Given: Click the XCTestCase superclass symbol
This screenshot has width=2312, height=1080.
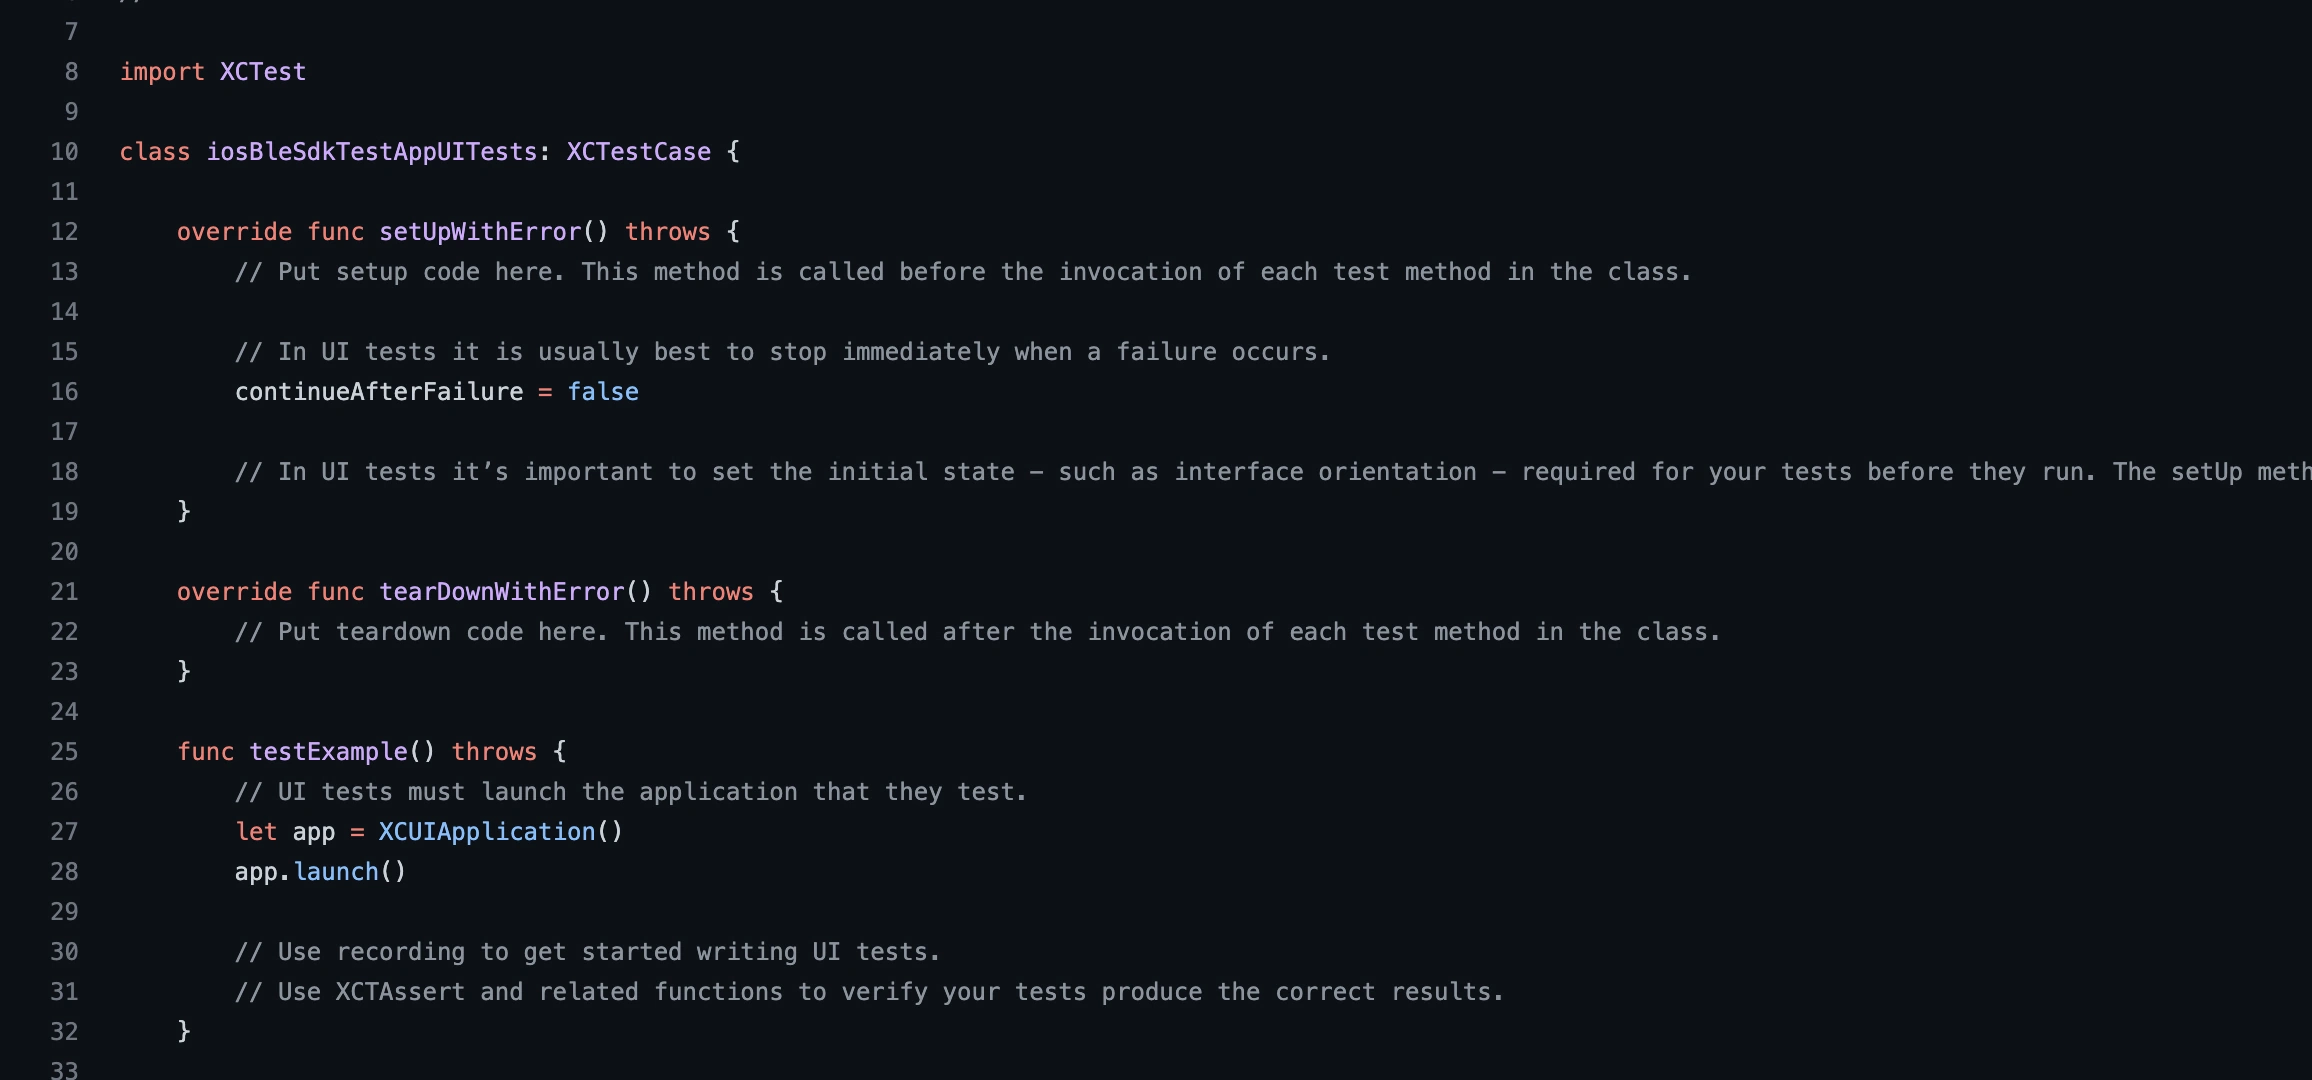Looking at the screenshot, I should [x=638, y=152].
